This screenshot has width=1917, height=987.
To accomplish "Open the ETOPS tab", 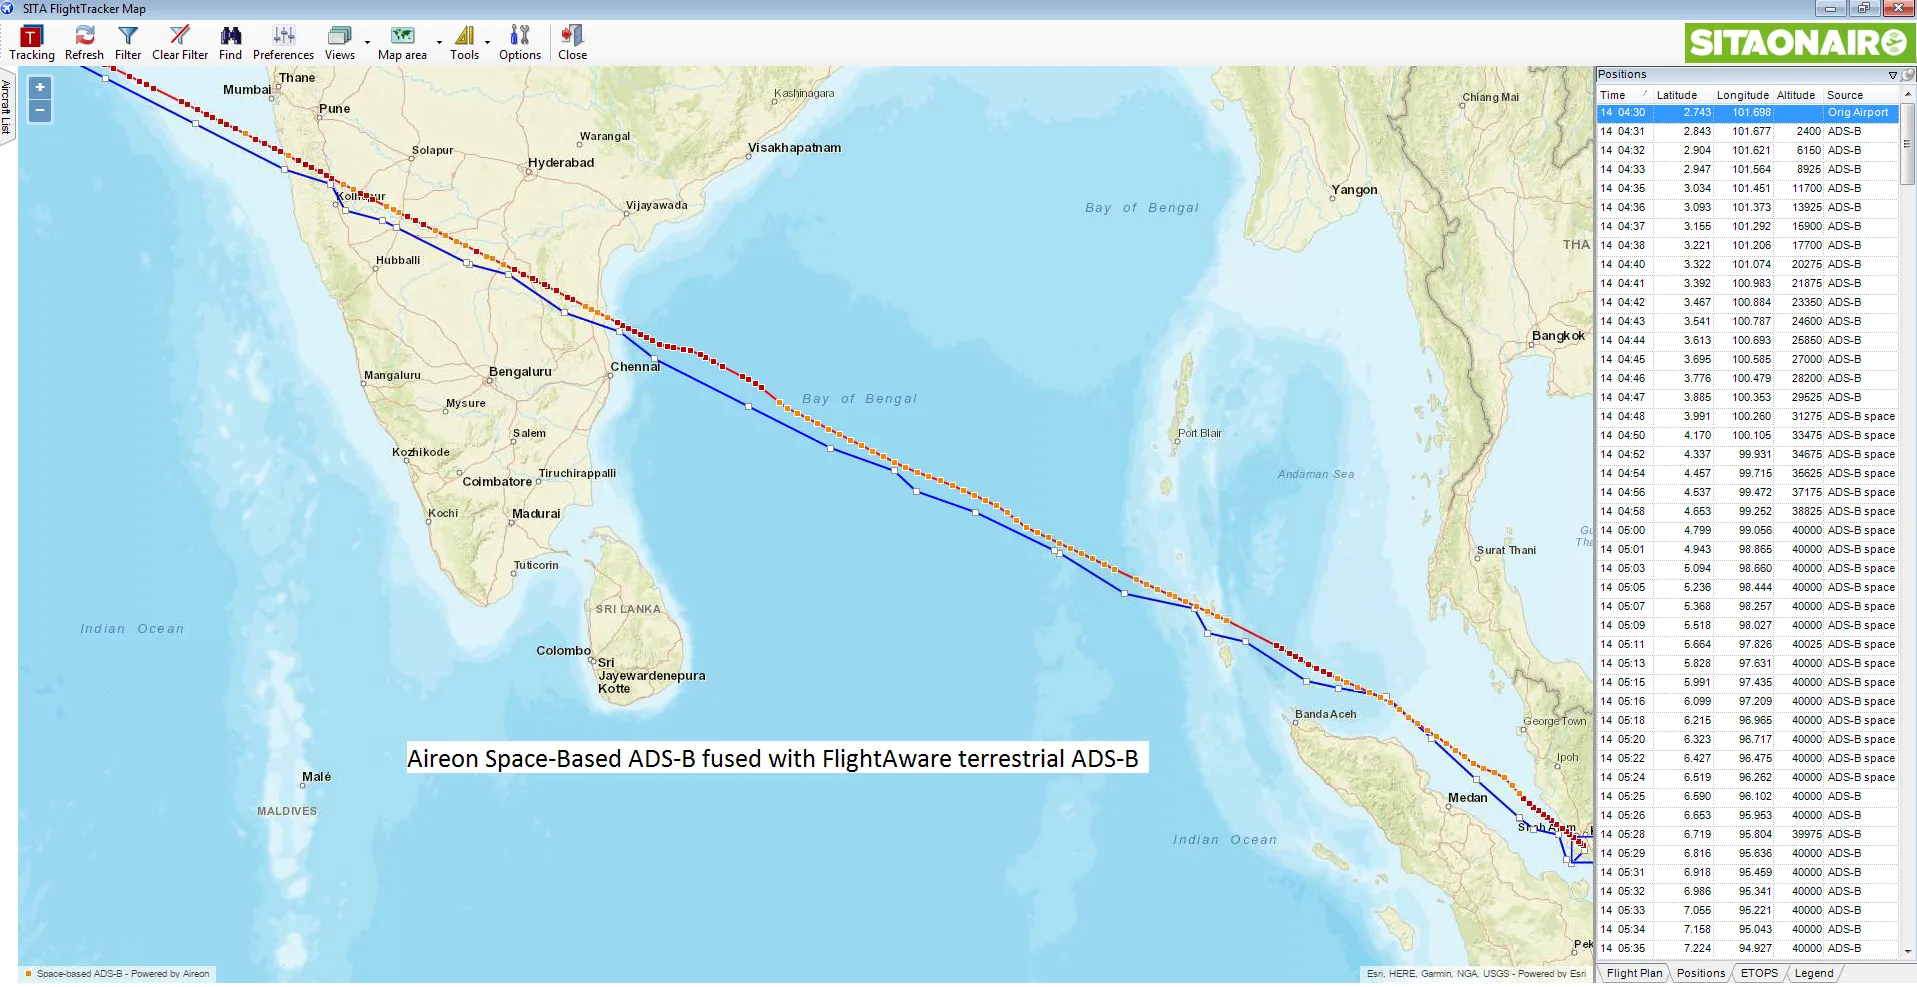I will tap(1758, 972).
